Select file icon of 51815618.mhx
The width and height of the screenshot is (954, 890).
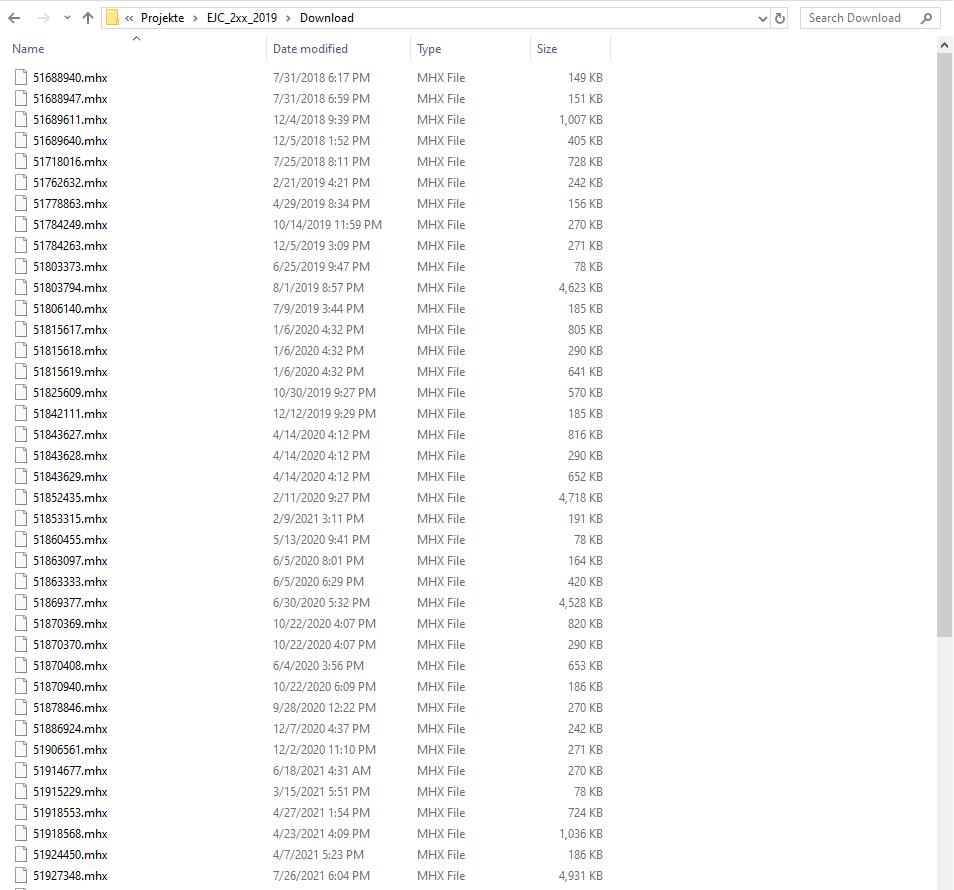pos(21,350)
